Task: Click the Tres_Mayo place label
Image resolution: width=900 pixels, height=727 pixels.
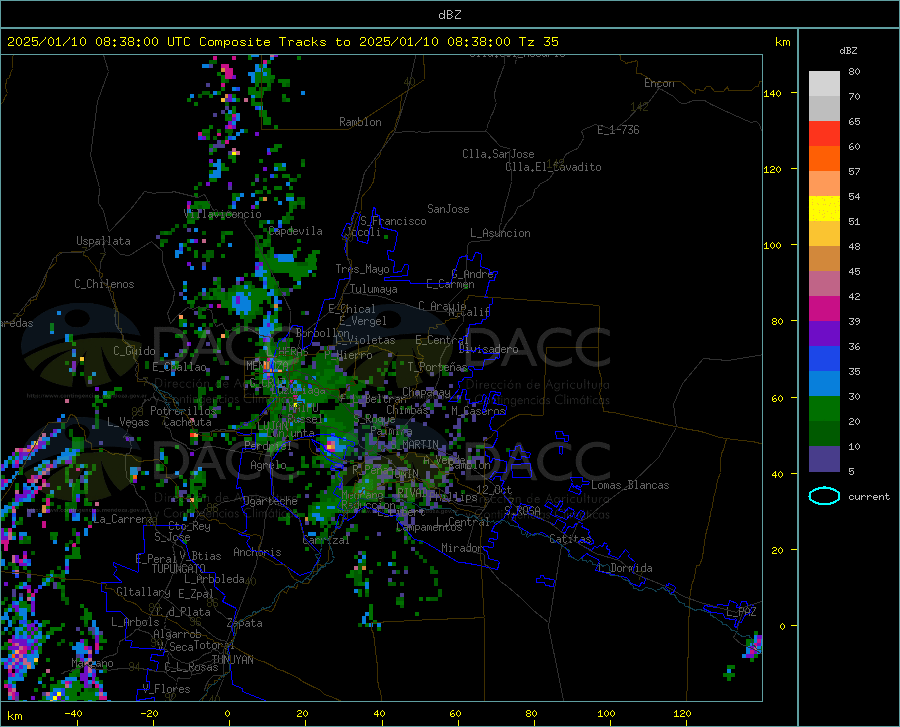Action: pyautogui.click(x=362, y=269)
